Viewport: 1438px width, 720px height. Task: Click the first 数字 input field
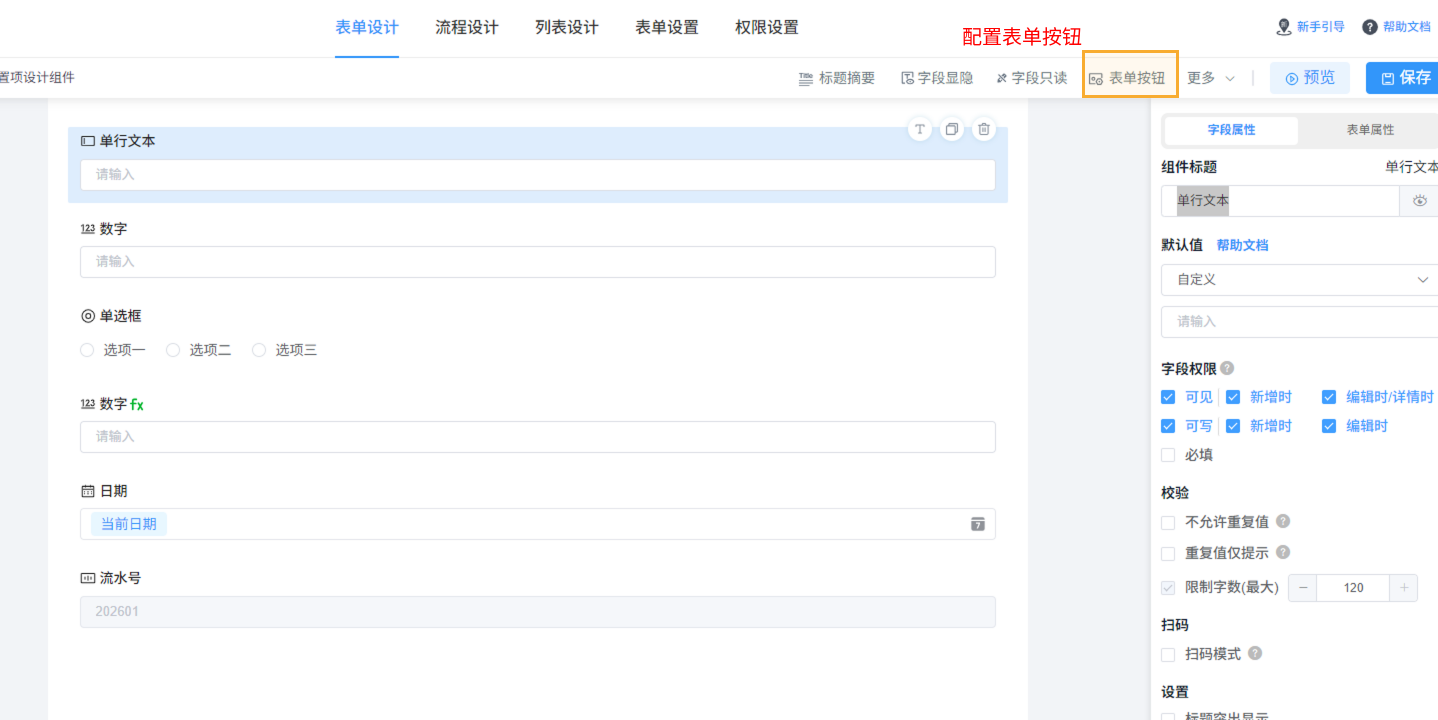tap(538, 262)
